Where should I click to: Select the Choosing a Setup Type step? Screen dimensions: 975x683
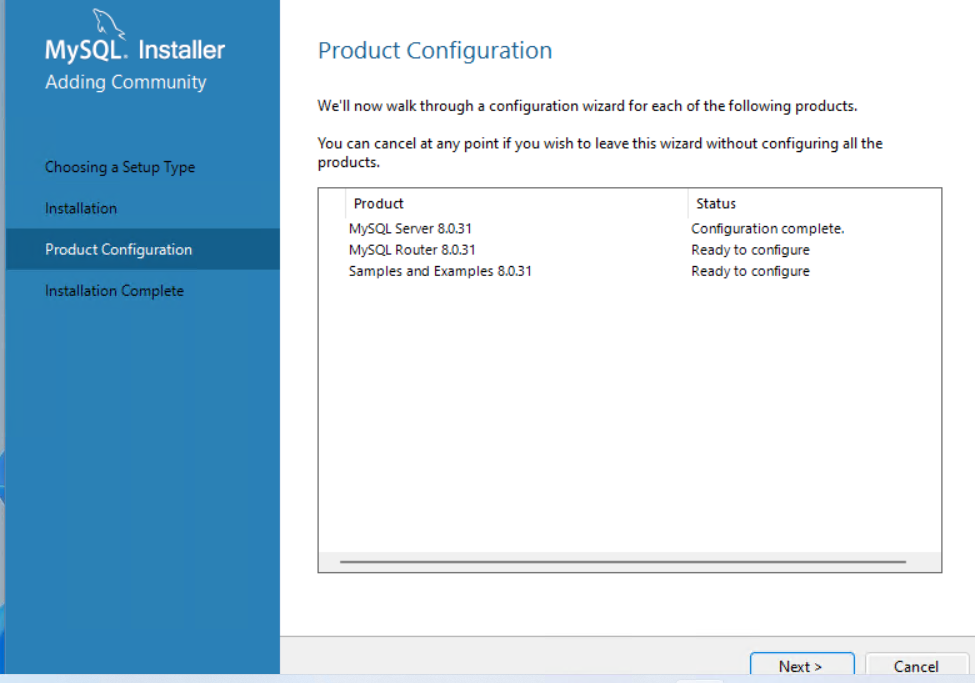coord(120,167)
